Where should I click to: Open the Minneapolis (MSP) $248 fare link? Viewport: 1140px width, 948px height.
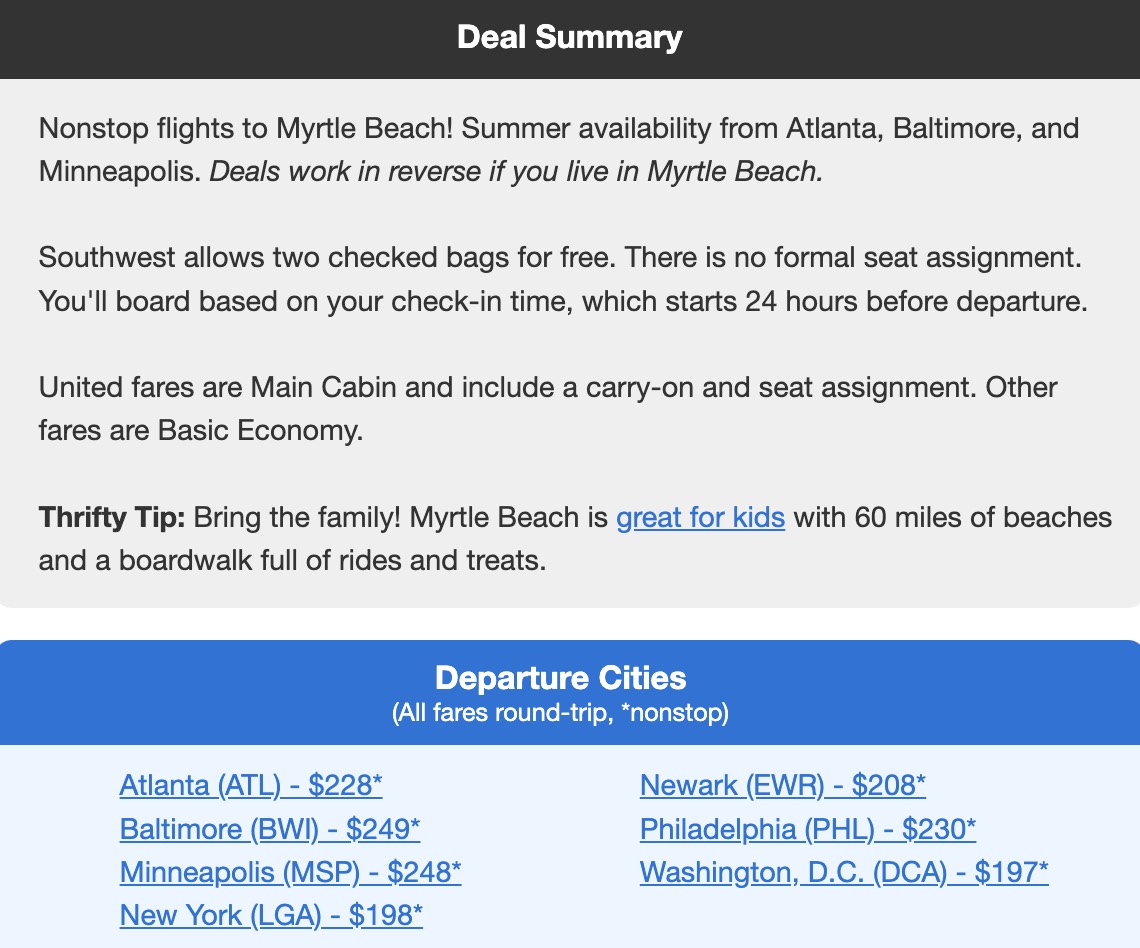(289, 873)
